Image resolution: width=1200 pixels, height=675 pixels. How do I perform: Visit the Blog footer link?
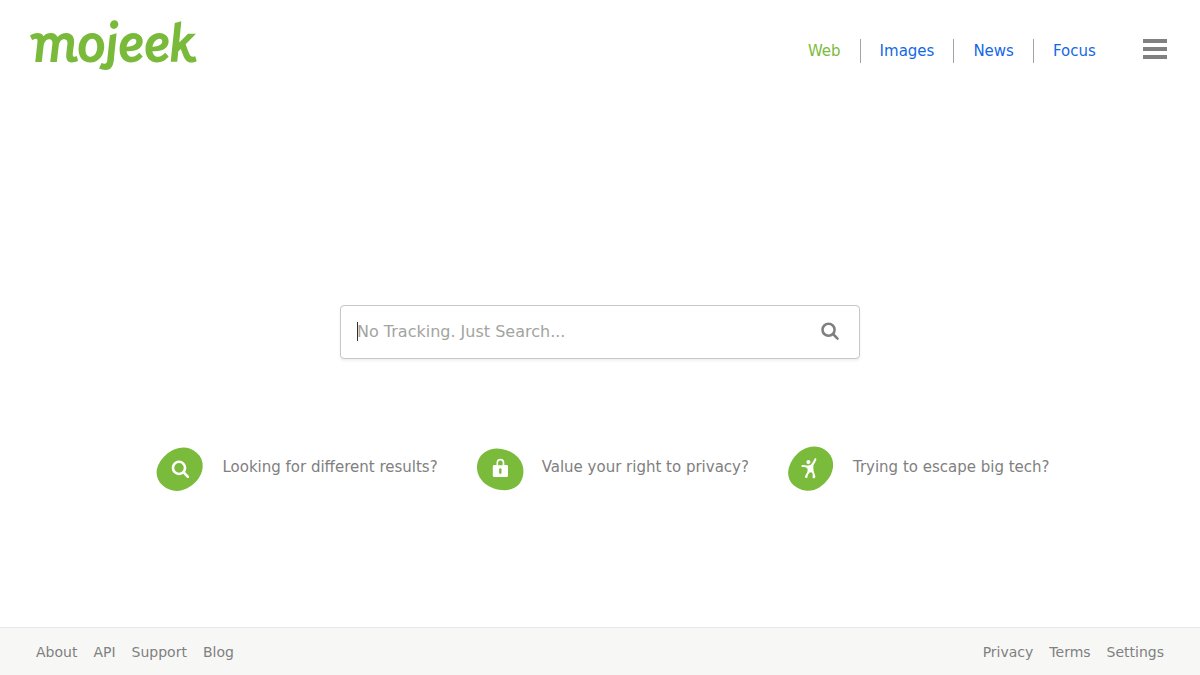(218, 652)
